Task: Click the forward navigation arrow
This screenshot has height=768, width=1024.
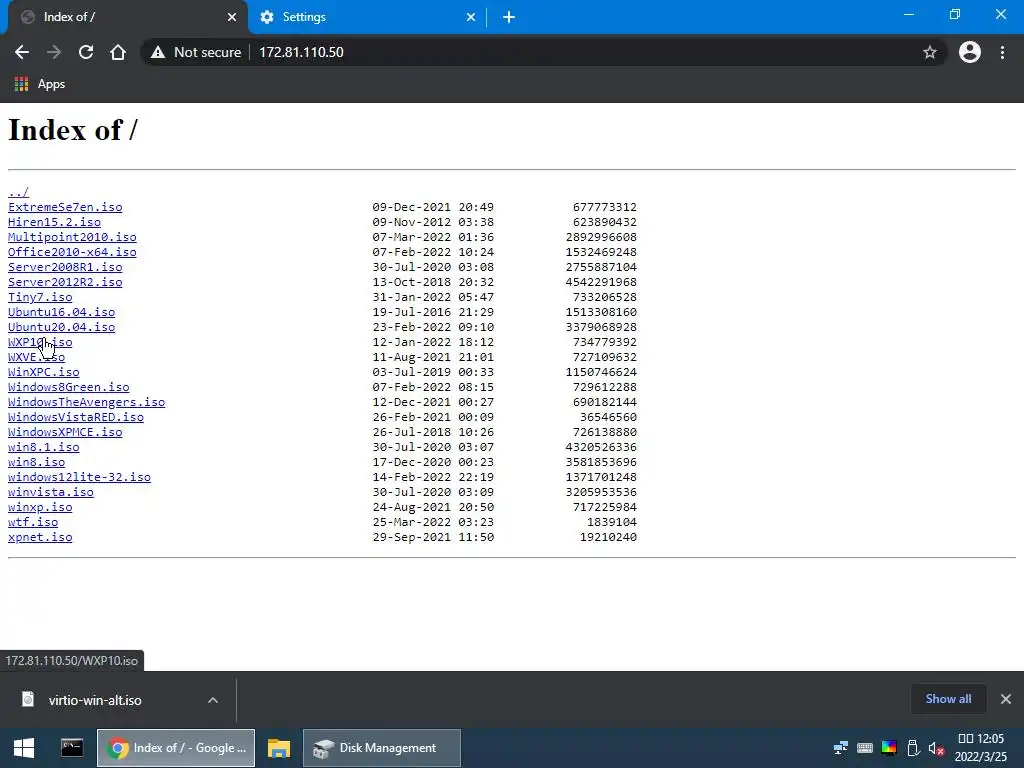Action: [x=54, y=52]
